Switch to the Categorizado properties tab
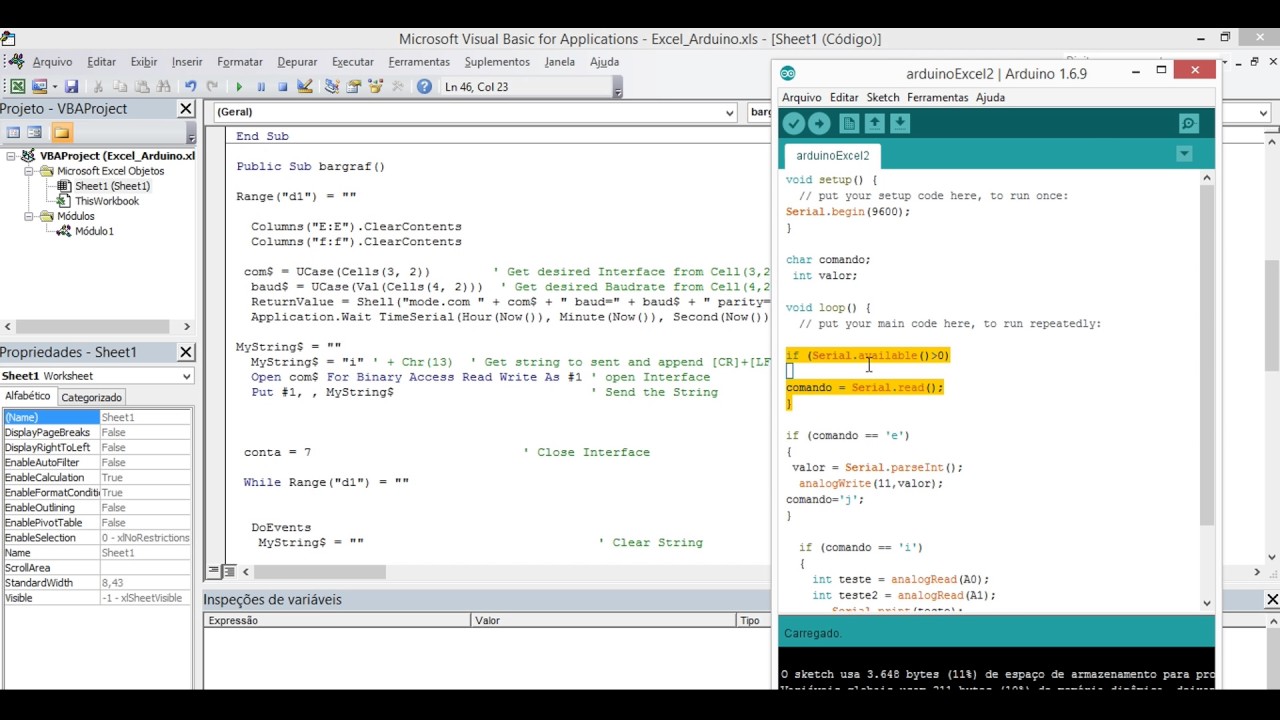This screenshot has height=720, width=1280. coord(91,397)
